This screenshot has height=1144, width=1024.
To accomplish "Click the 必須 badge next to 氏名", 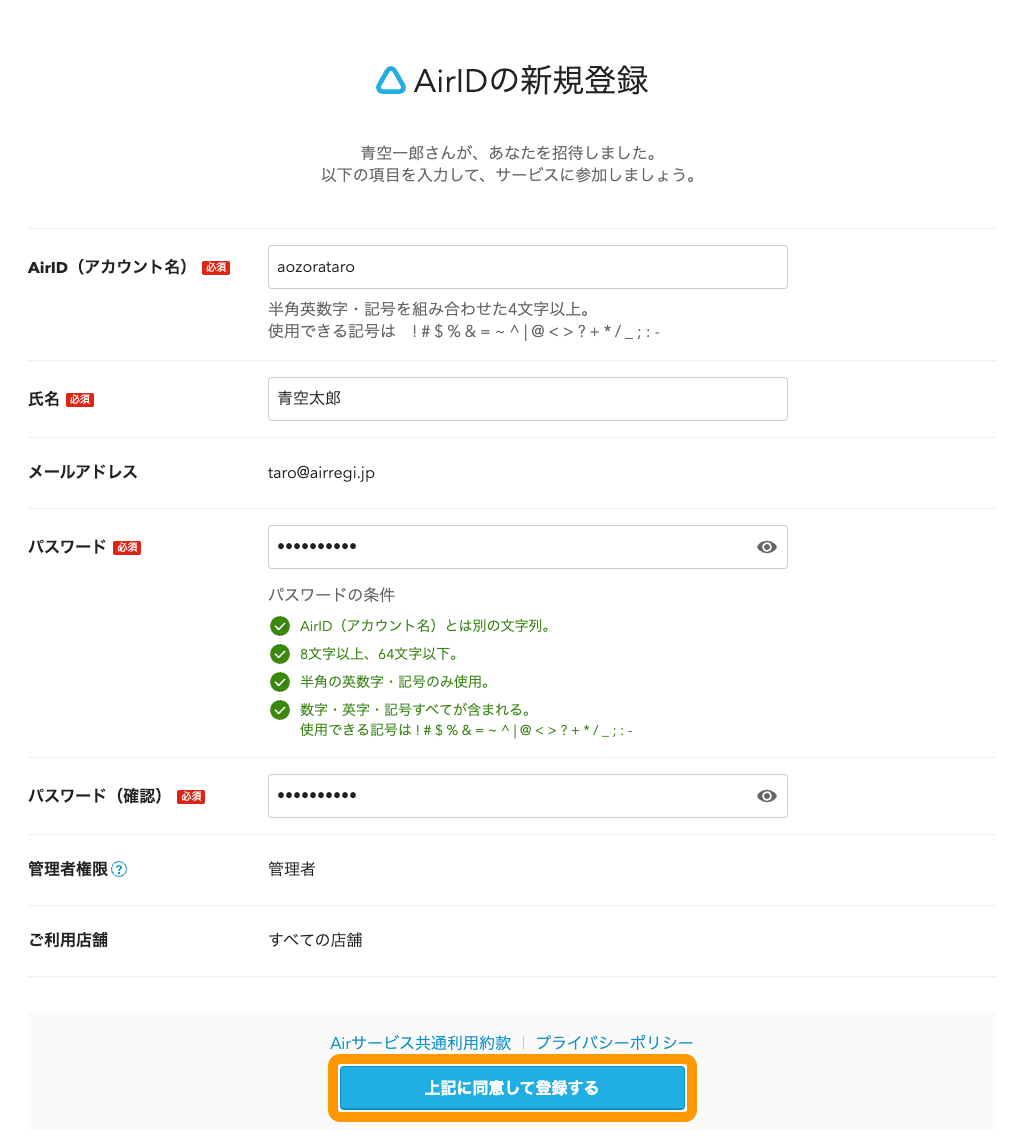I will (80, 400).
